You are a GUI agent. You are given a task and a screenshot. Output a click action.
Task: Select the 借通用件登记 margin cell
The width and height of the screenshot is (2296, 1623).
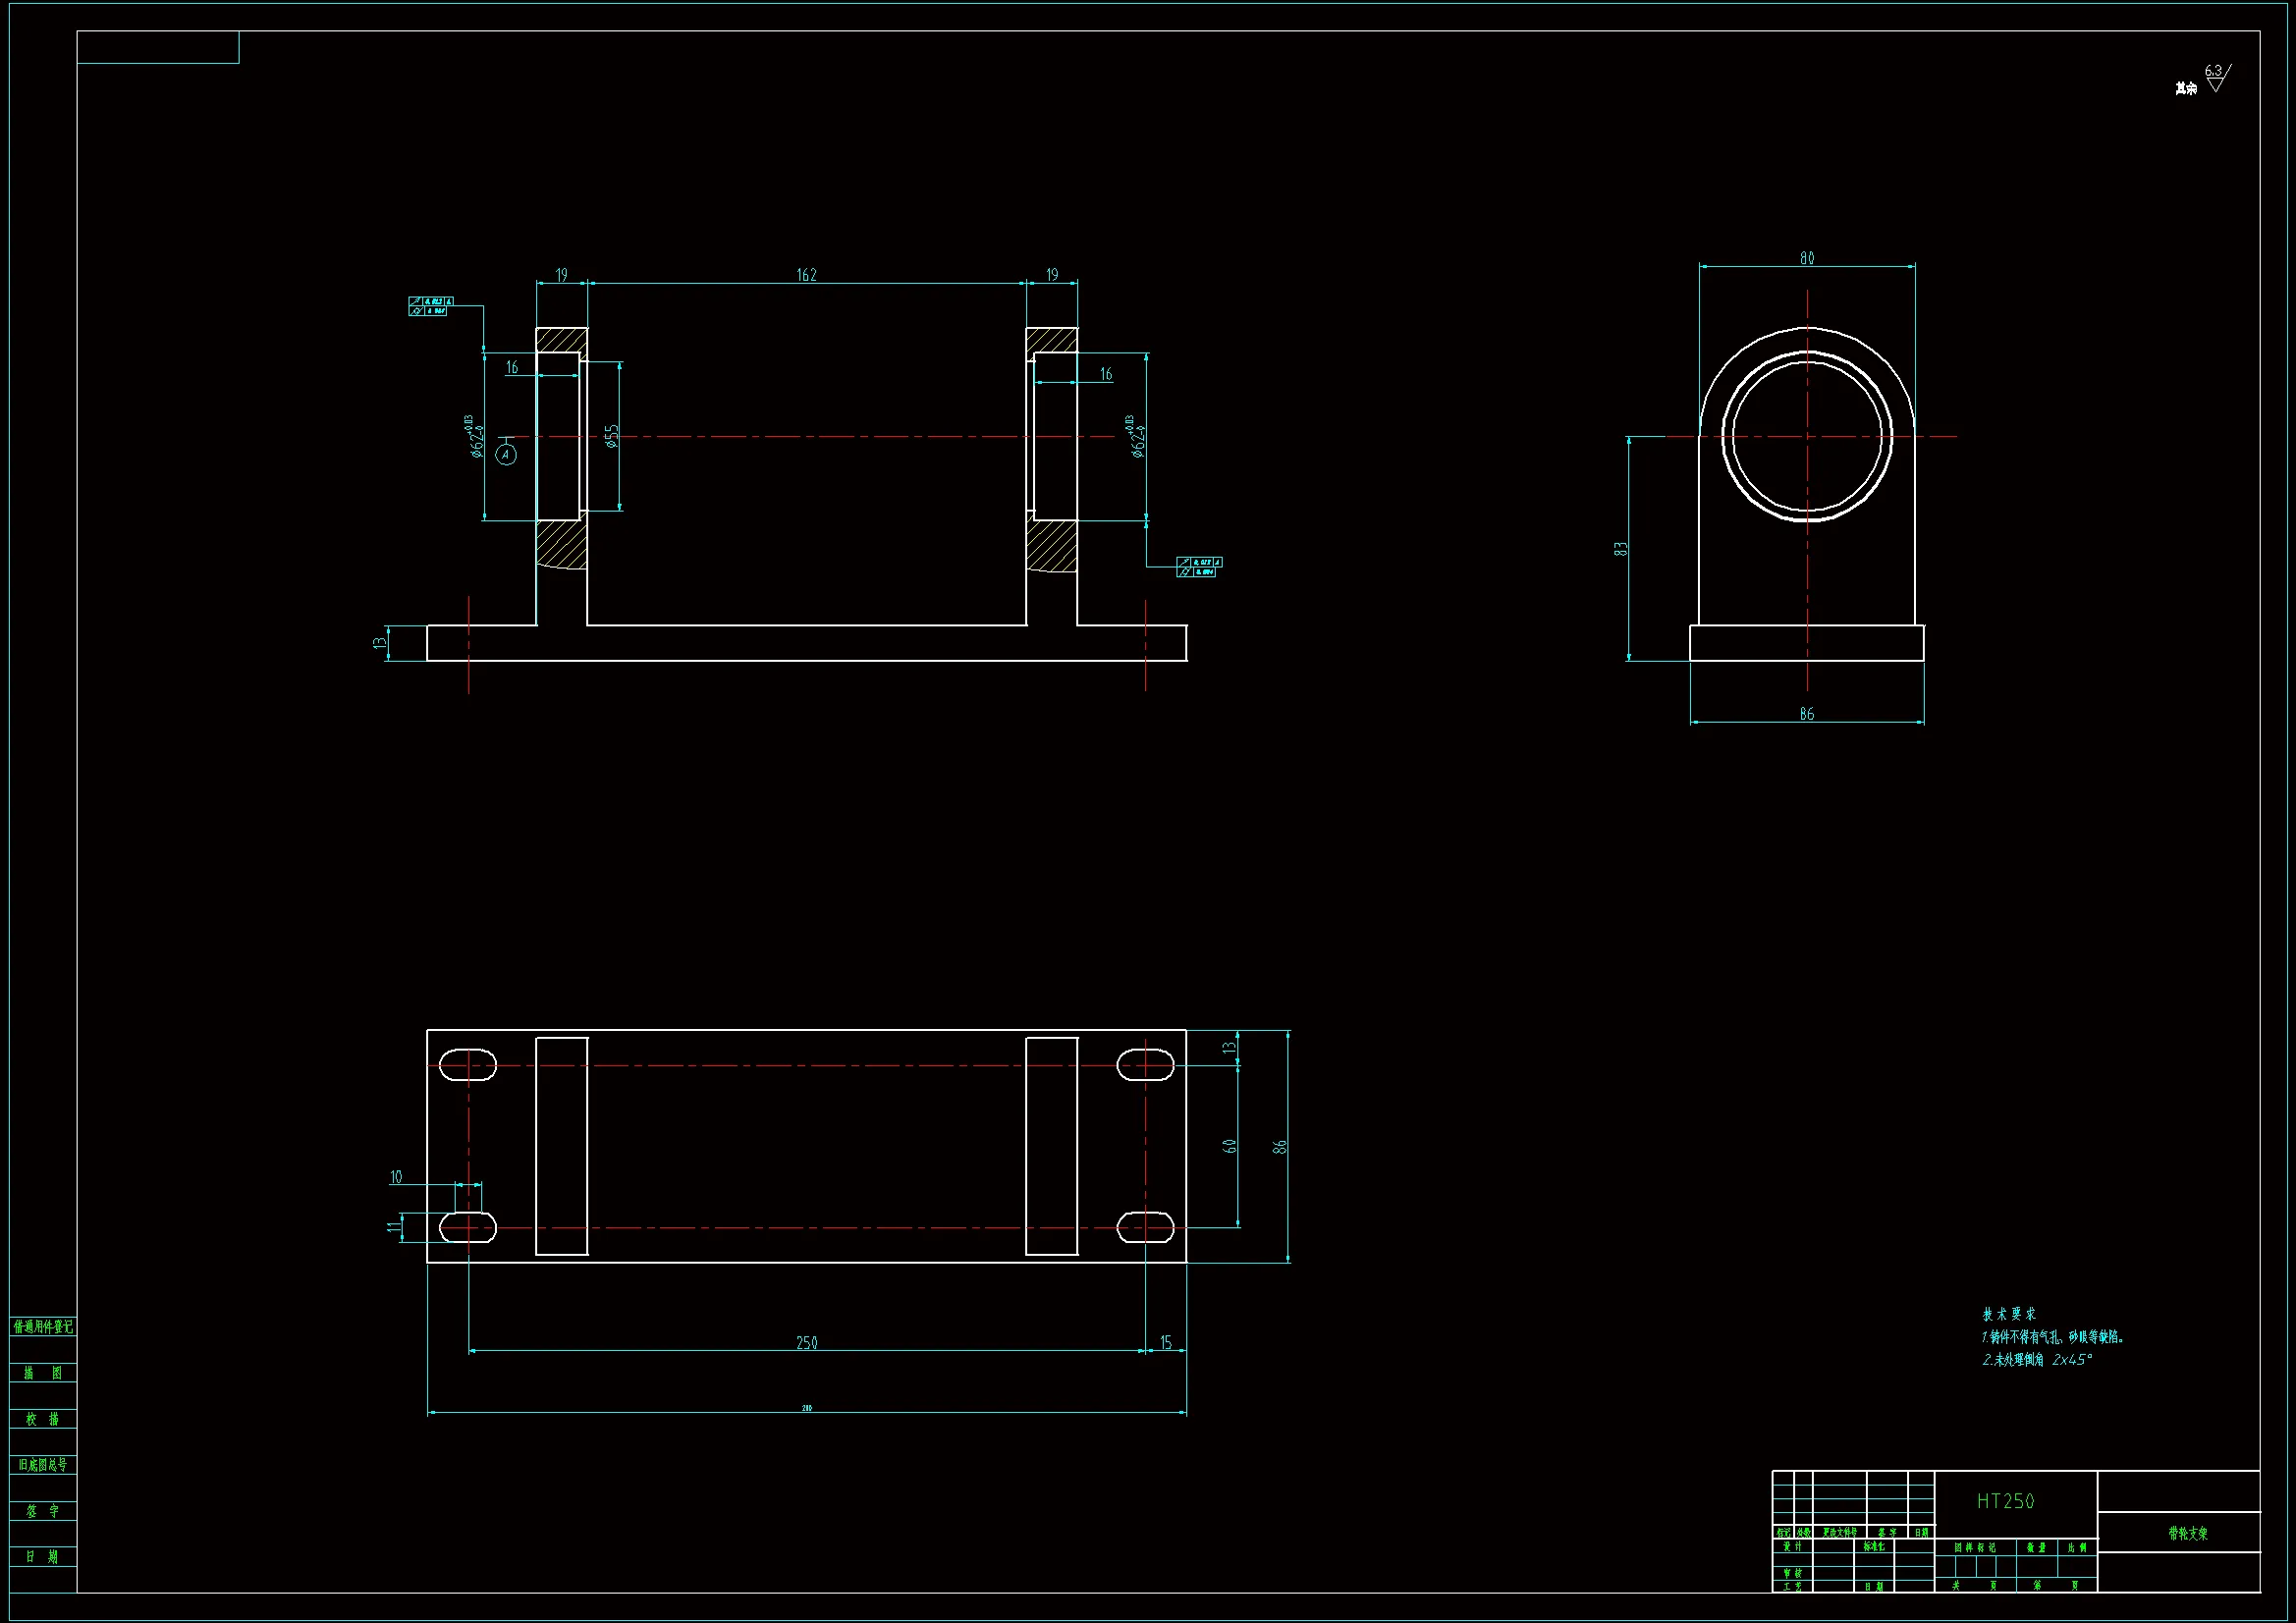(43, 1327)
